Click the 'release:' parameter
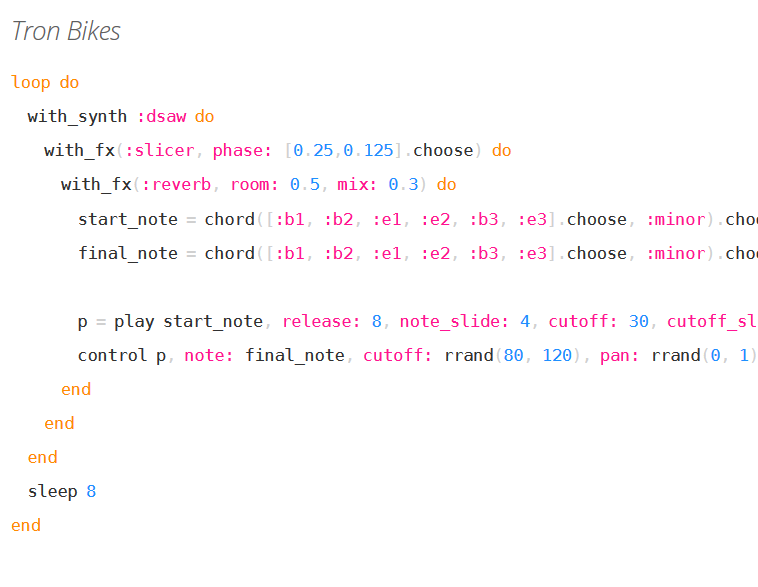The image size is (758, 587). [321, 322]
